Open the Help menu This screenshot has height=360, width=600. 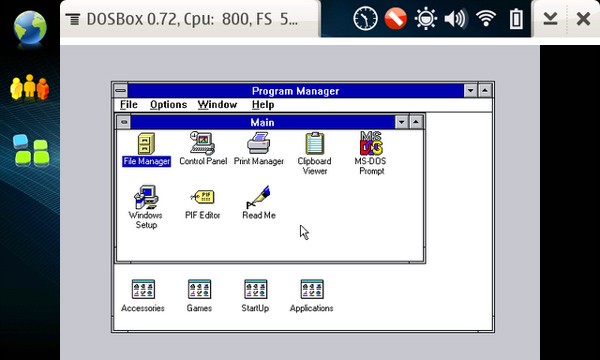tap(263, 104)
